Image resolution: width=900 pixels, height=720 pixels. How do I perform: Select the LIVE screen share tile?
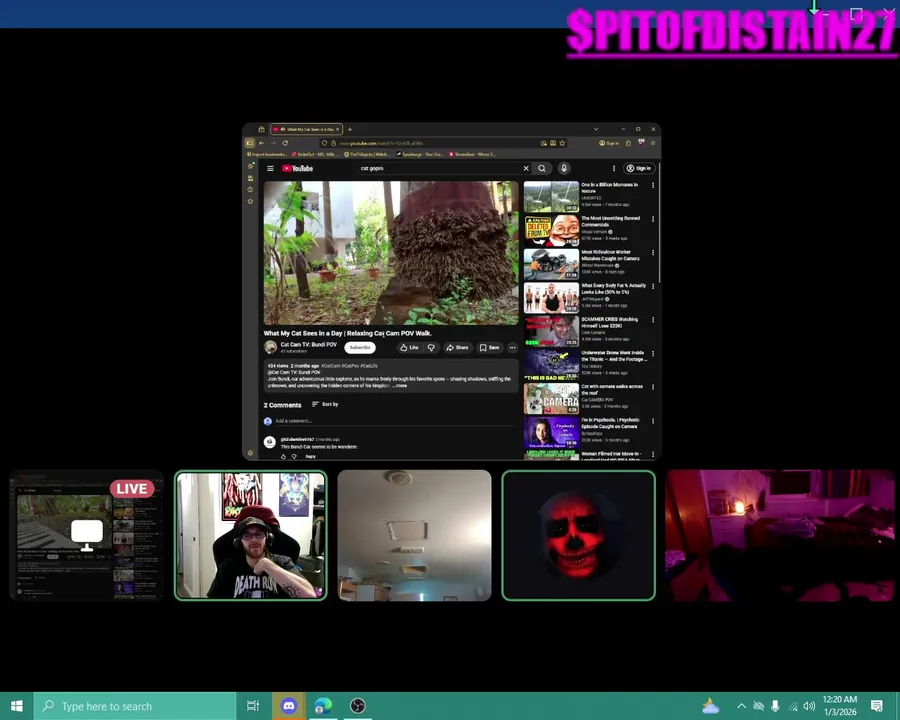coord(87,535)
